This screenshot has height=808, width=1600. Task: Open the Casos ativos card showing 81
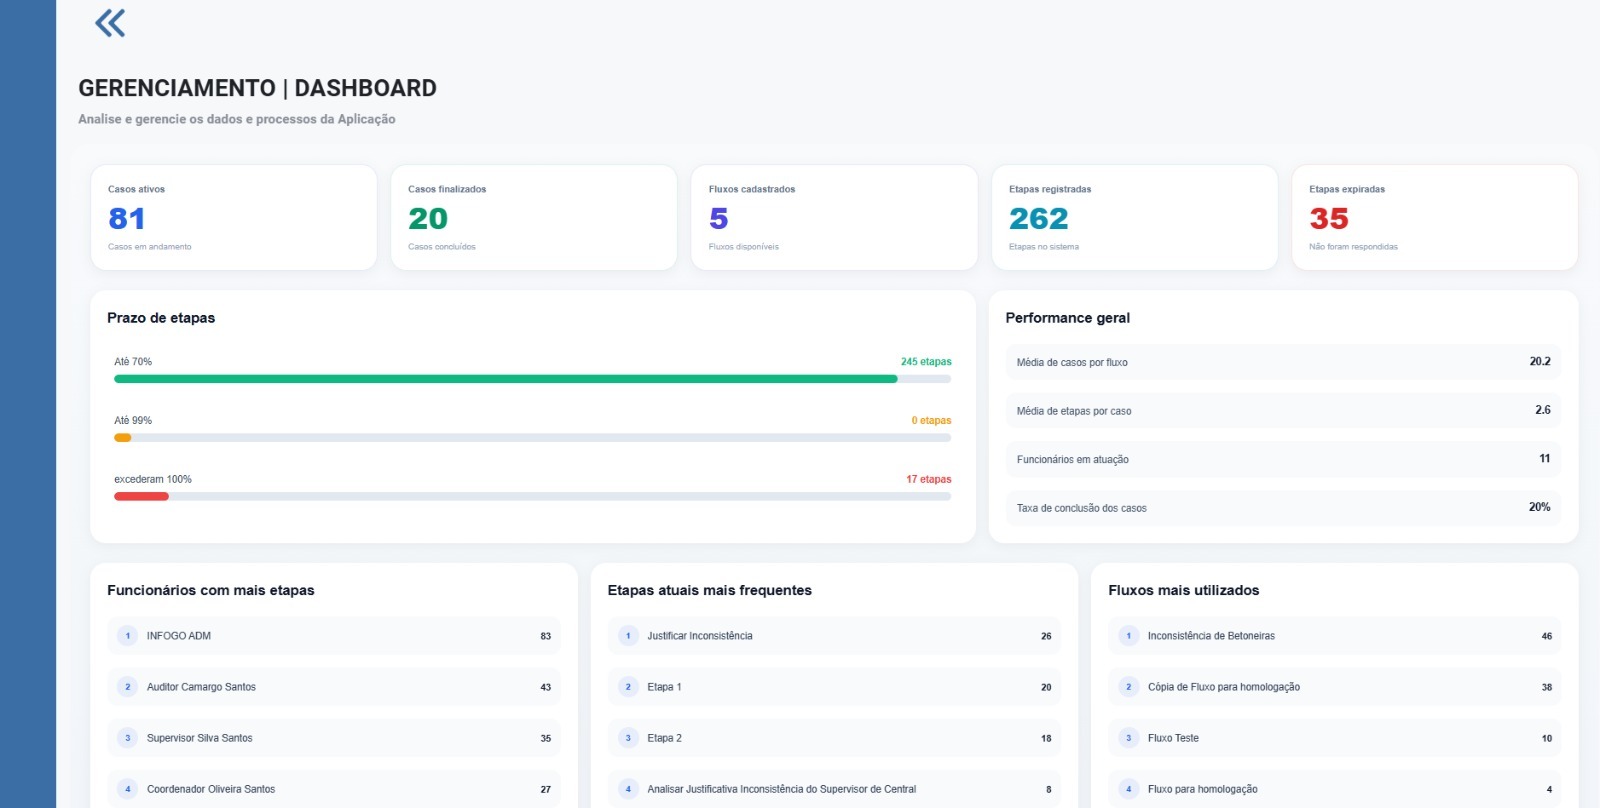coord(234,218)
